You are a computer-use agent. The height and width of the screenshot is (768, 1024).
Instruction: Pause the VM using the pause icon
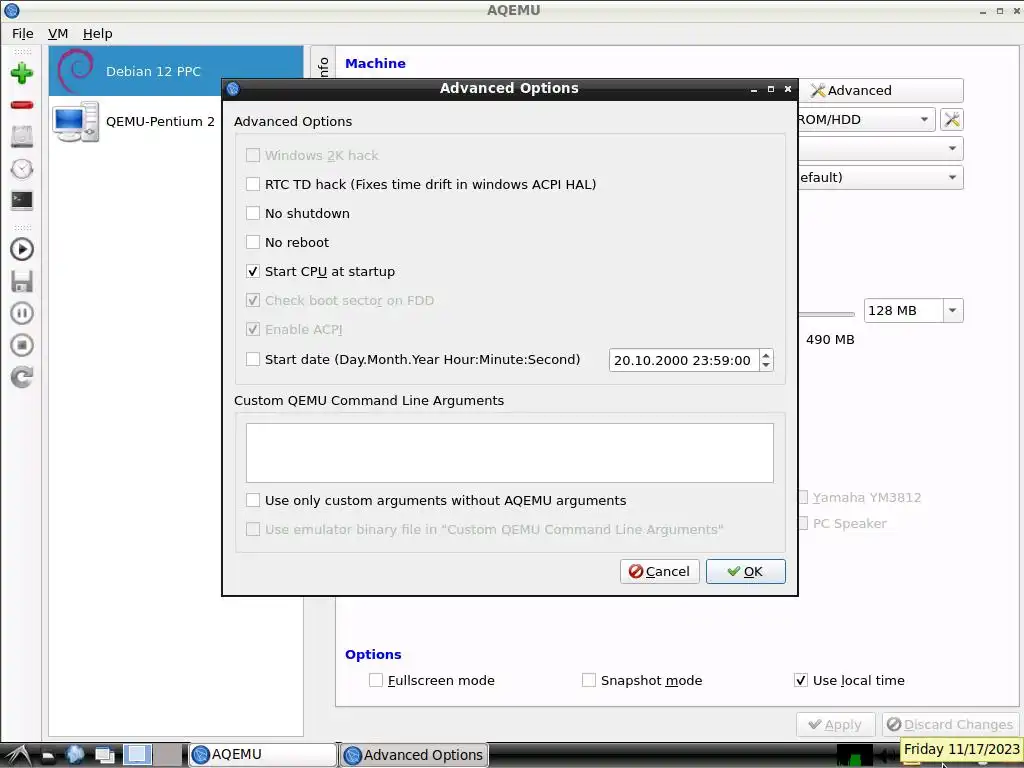(22, 313)
